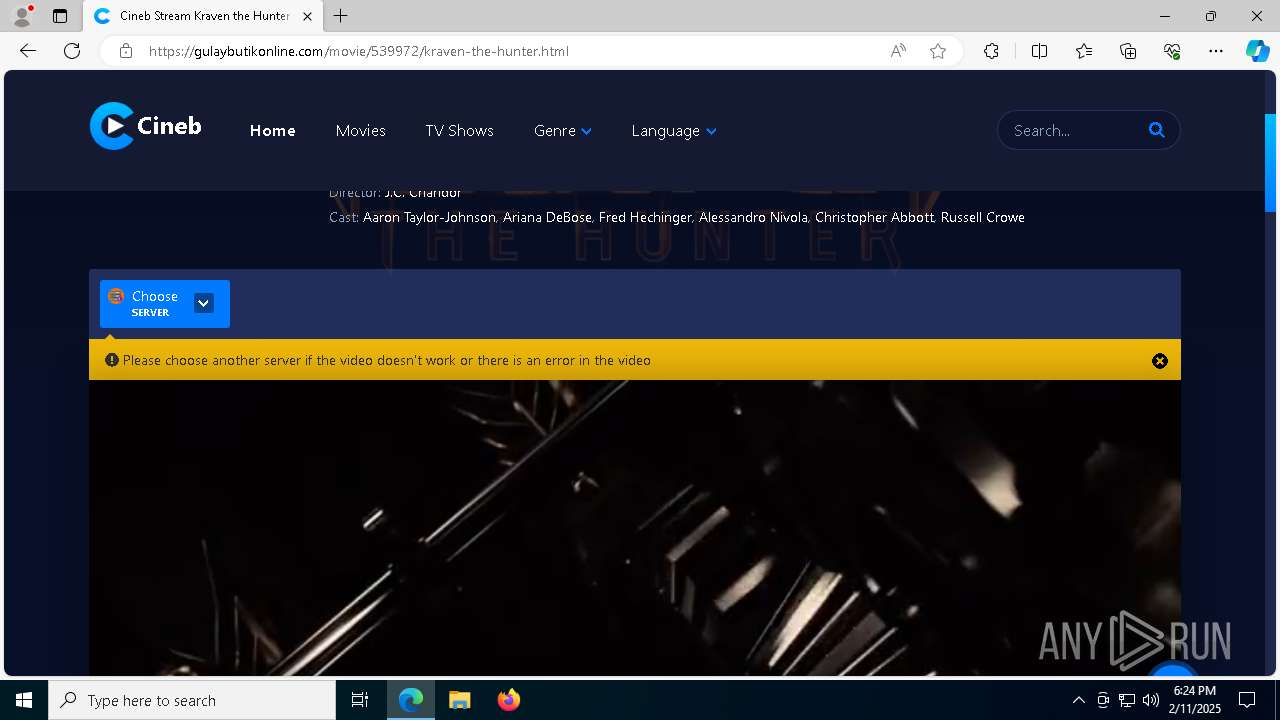Click cast member Ariana DeBose
Viewport: 1280px width, 720px height.
547,217
